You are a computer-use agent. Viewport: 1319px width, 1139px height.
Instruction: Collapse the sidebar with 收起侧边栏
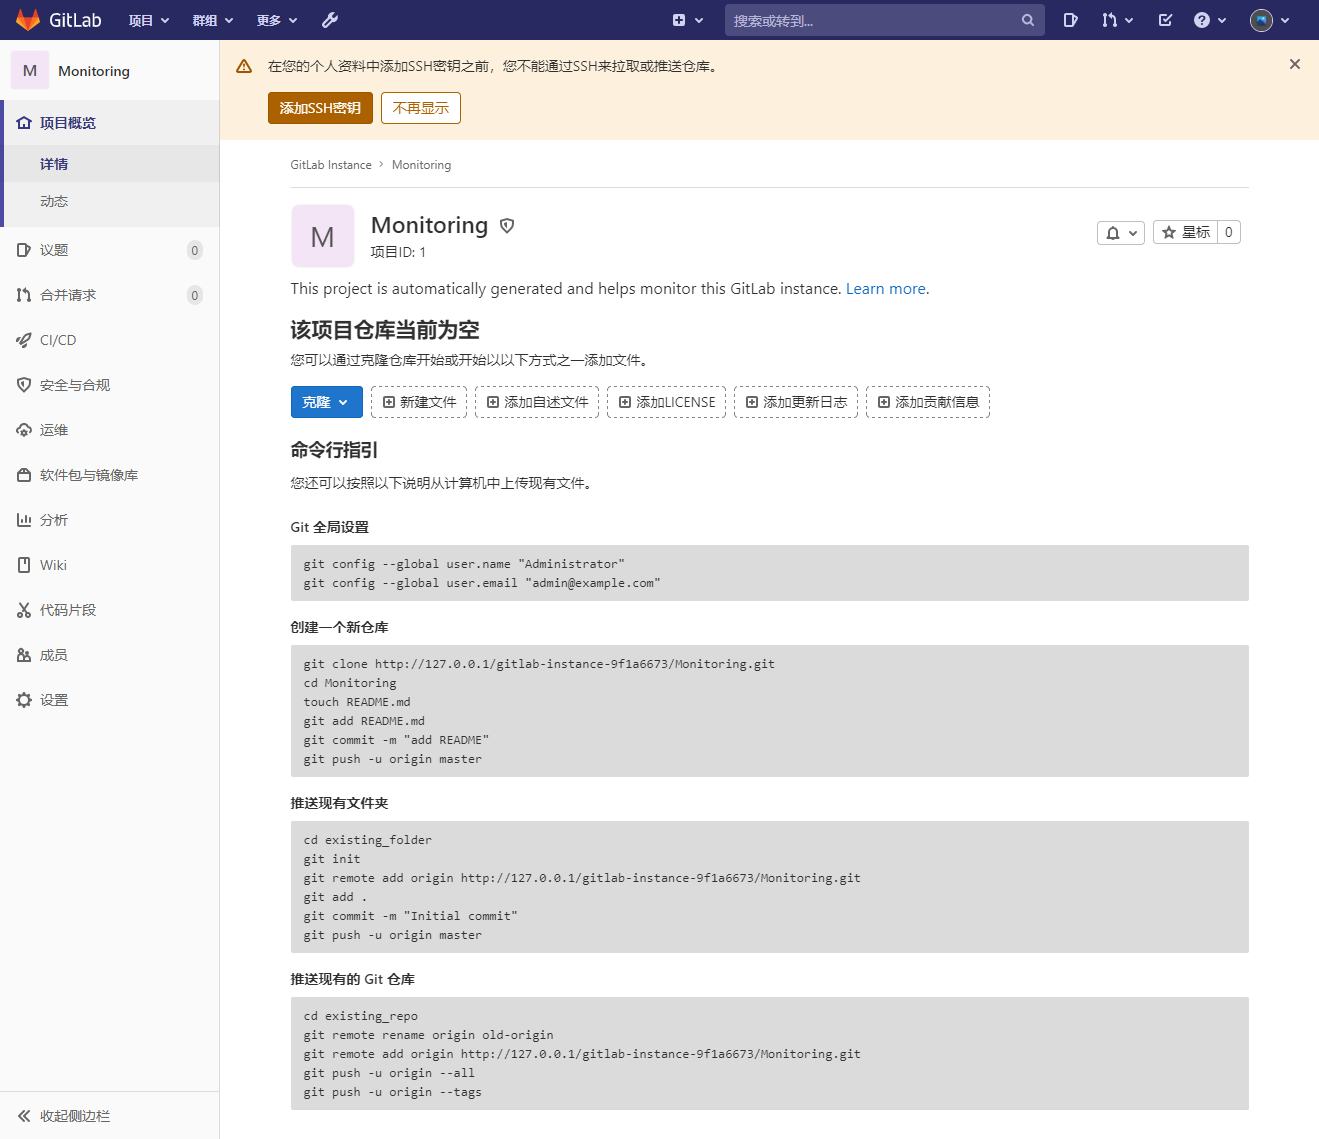tap(110, 1116)
